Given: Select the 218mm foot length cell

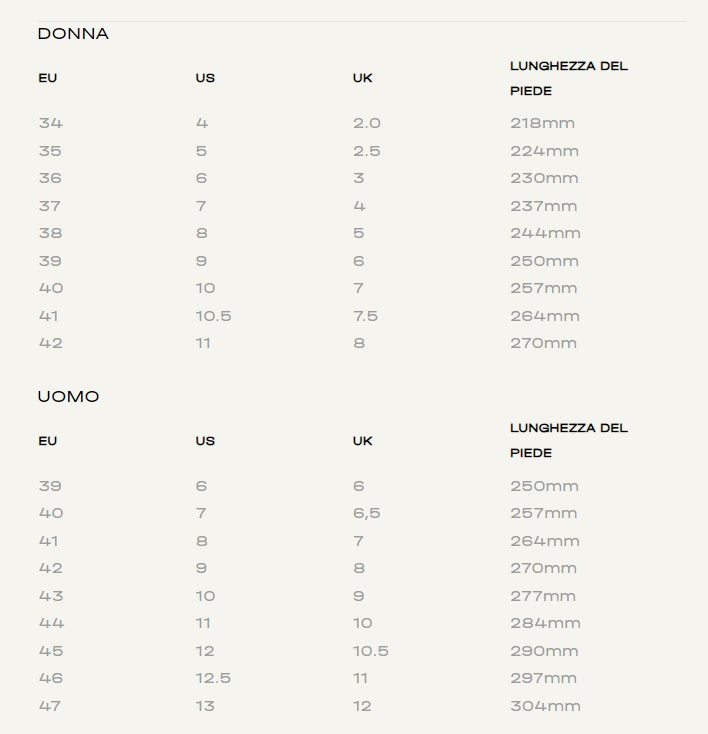Looking at the screenshot, I should click(x=542, y=123).
